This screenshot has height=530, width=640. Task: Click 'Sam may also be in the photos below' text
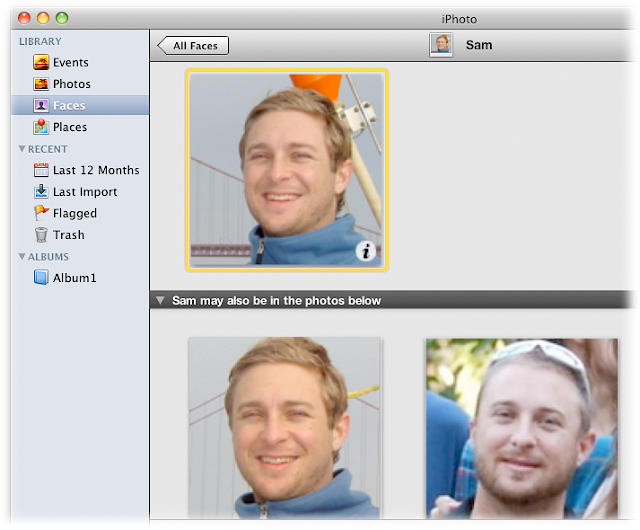pos(276,301)
